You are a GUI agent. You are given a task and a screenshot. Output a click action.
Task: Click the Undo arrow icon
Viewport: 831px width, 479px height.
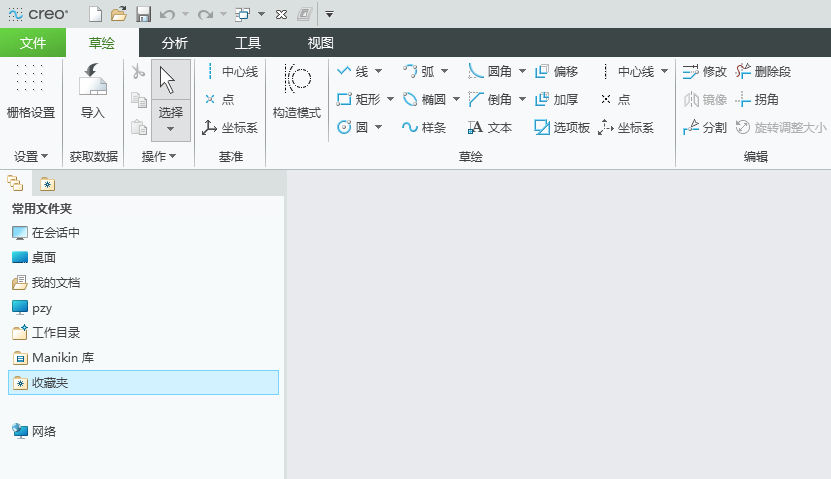coord(167,14)
